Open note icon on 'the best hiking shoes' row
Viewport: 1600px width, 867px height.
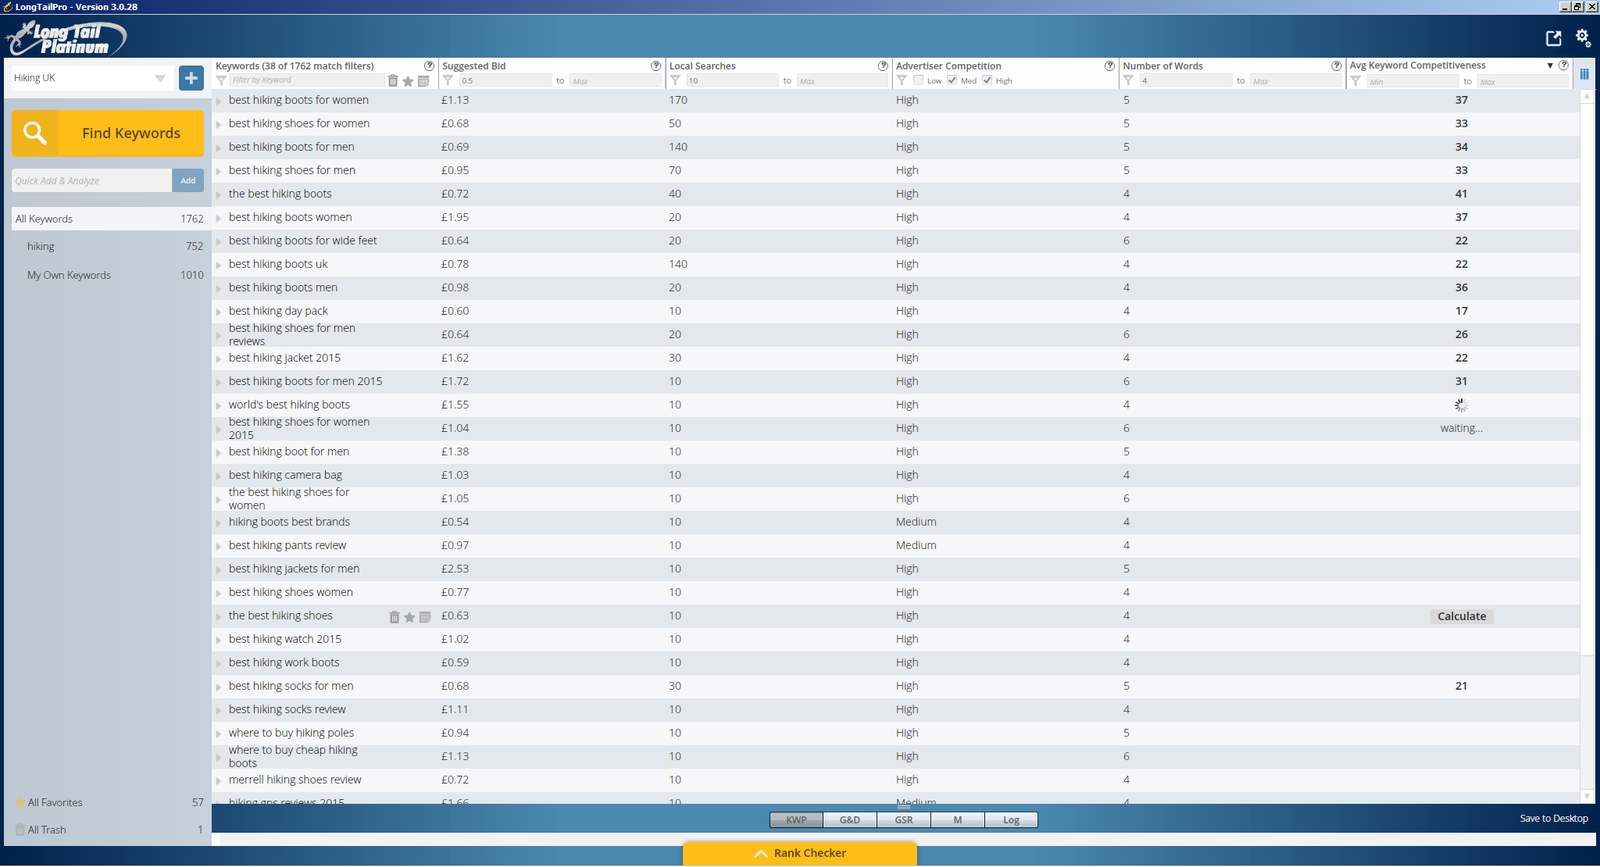425,617
